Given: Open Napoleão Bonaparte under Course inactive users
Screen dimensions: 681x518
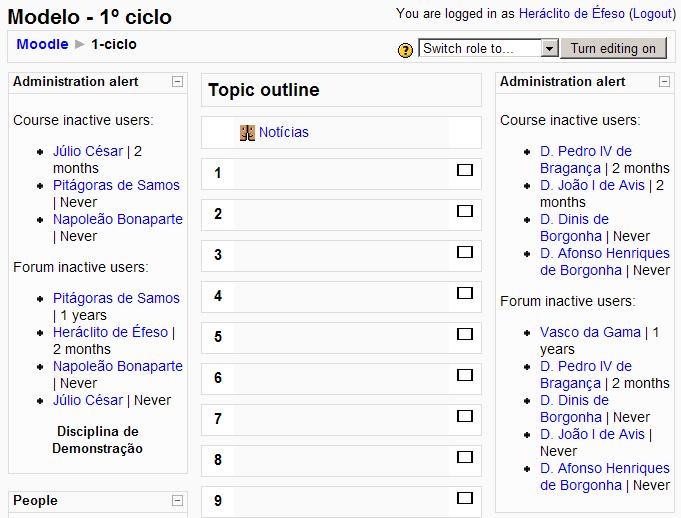Looking at the screenshot, I should (x=117, y=219).
